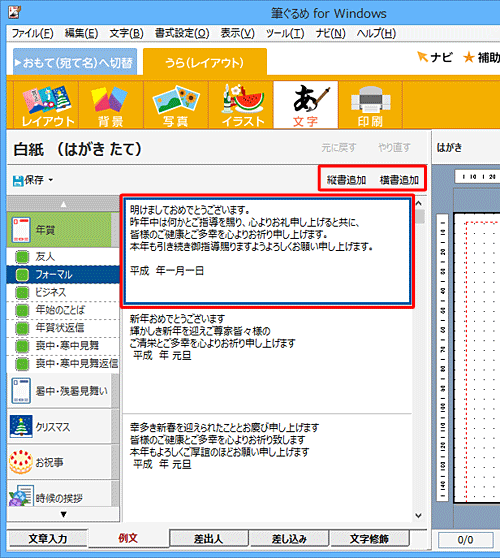
Task: Click the green icon beside 喪中・寒中見舞
Action: click(x=22, y=346)
